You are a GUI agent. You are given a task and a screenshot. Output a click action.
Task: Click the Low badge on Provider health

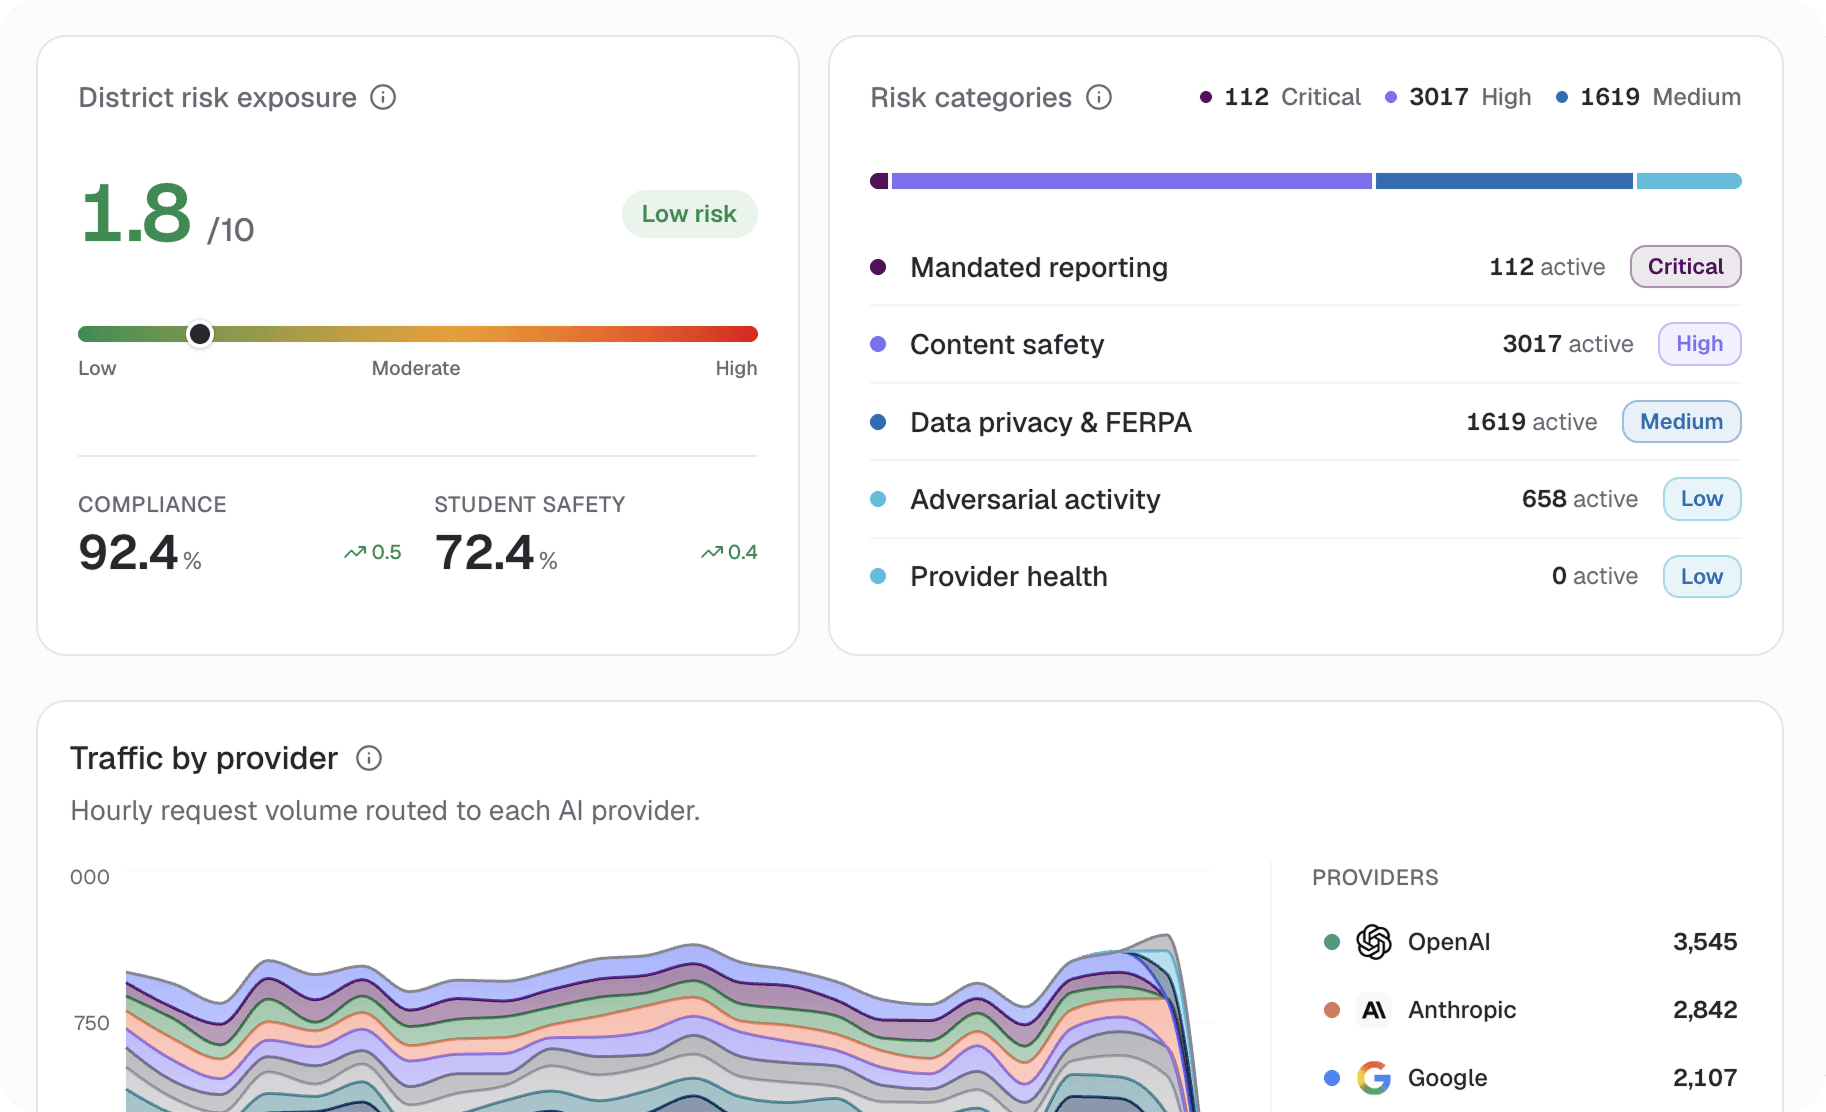point(1701,577)
